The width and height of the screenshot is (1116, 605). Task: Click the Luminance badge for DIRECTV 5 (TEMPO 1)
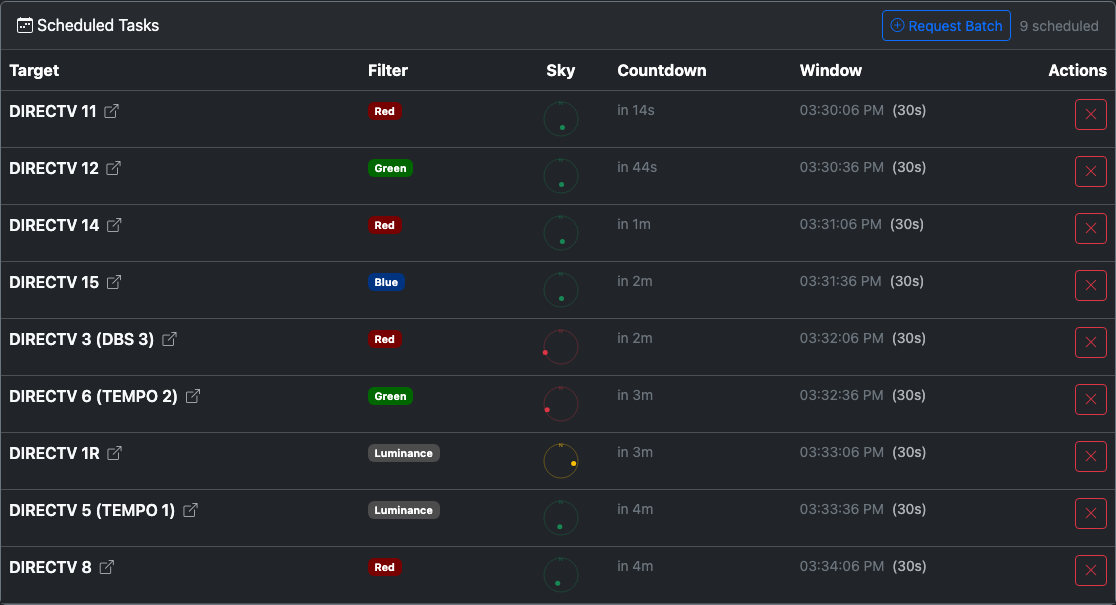coord(404,510)
